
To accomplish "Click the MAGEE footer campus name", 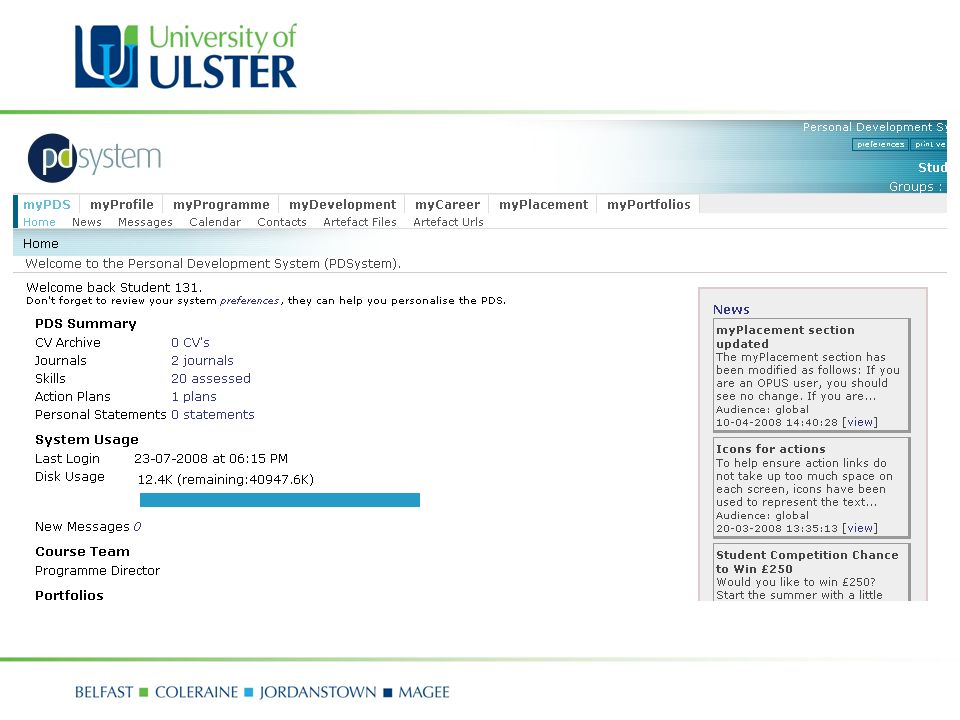I will click(x=424, y=692).
